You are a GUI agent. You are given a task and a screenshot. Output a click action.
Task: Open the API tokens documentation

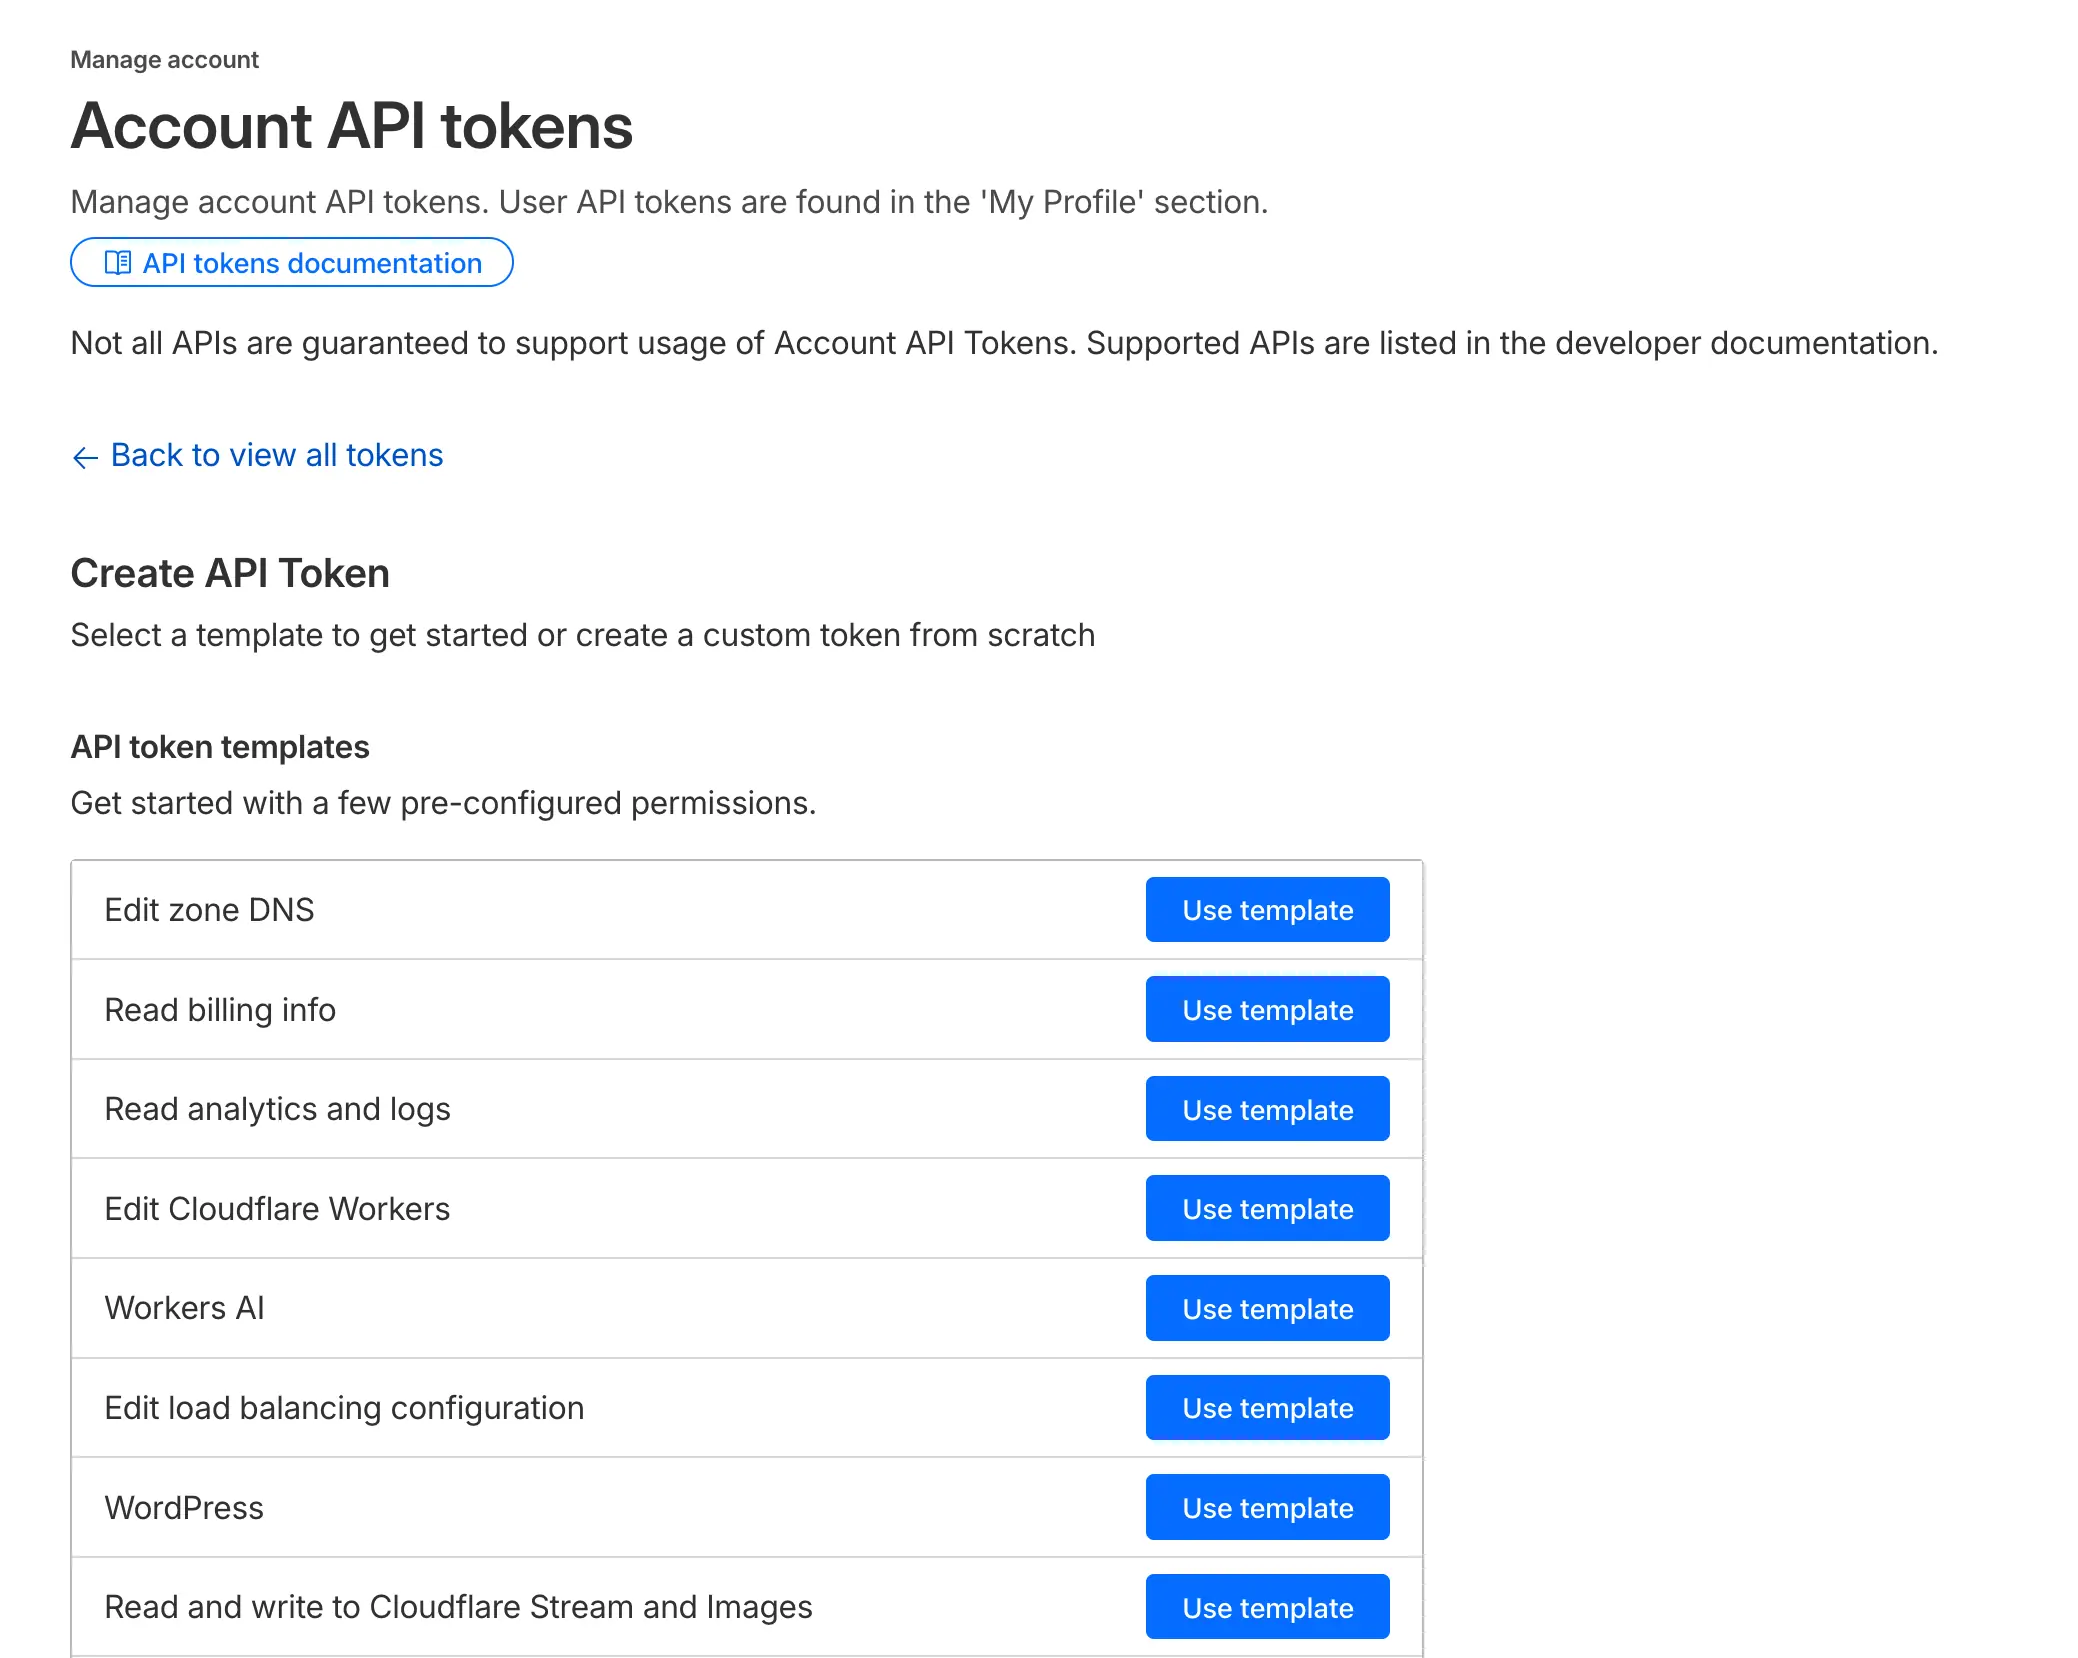click(x=310, y=263)
